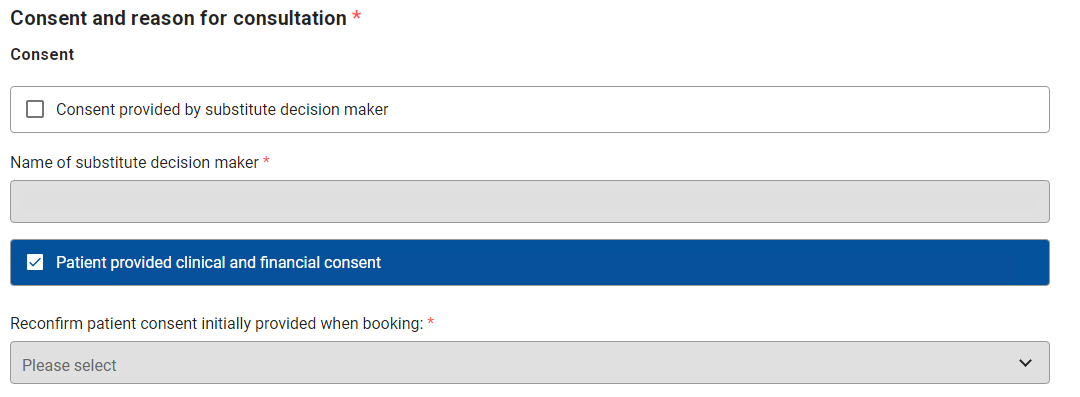
Task: Uncheck the patient clinical and financial consent checkbox
Action: click(x=34, y=263)
